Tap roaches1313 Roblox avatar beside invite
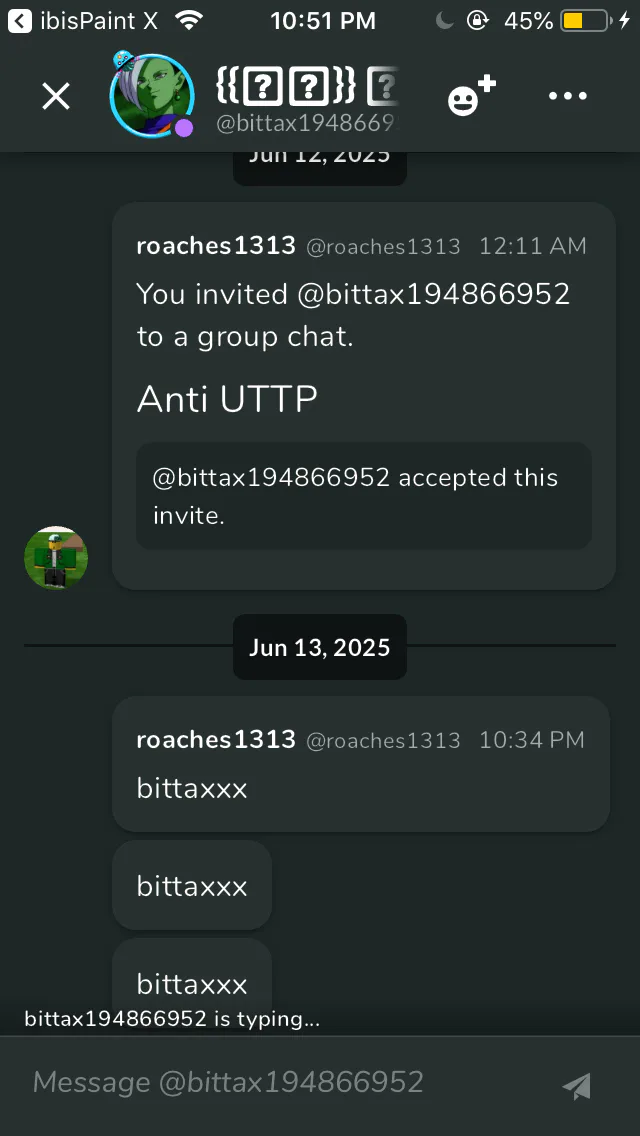Screen dimensions: 640x1136 56,557
